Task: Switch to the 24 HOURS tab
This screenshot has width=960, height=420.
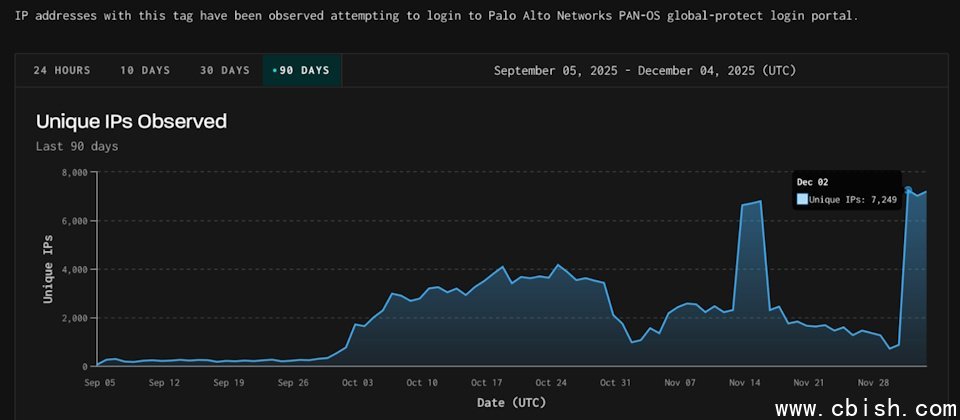Action: pos(62,70)
